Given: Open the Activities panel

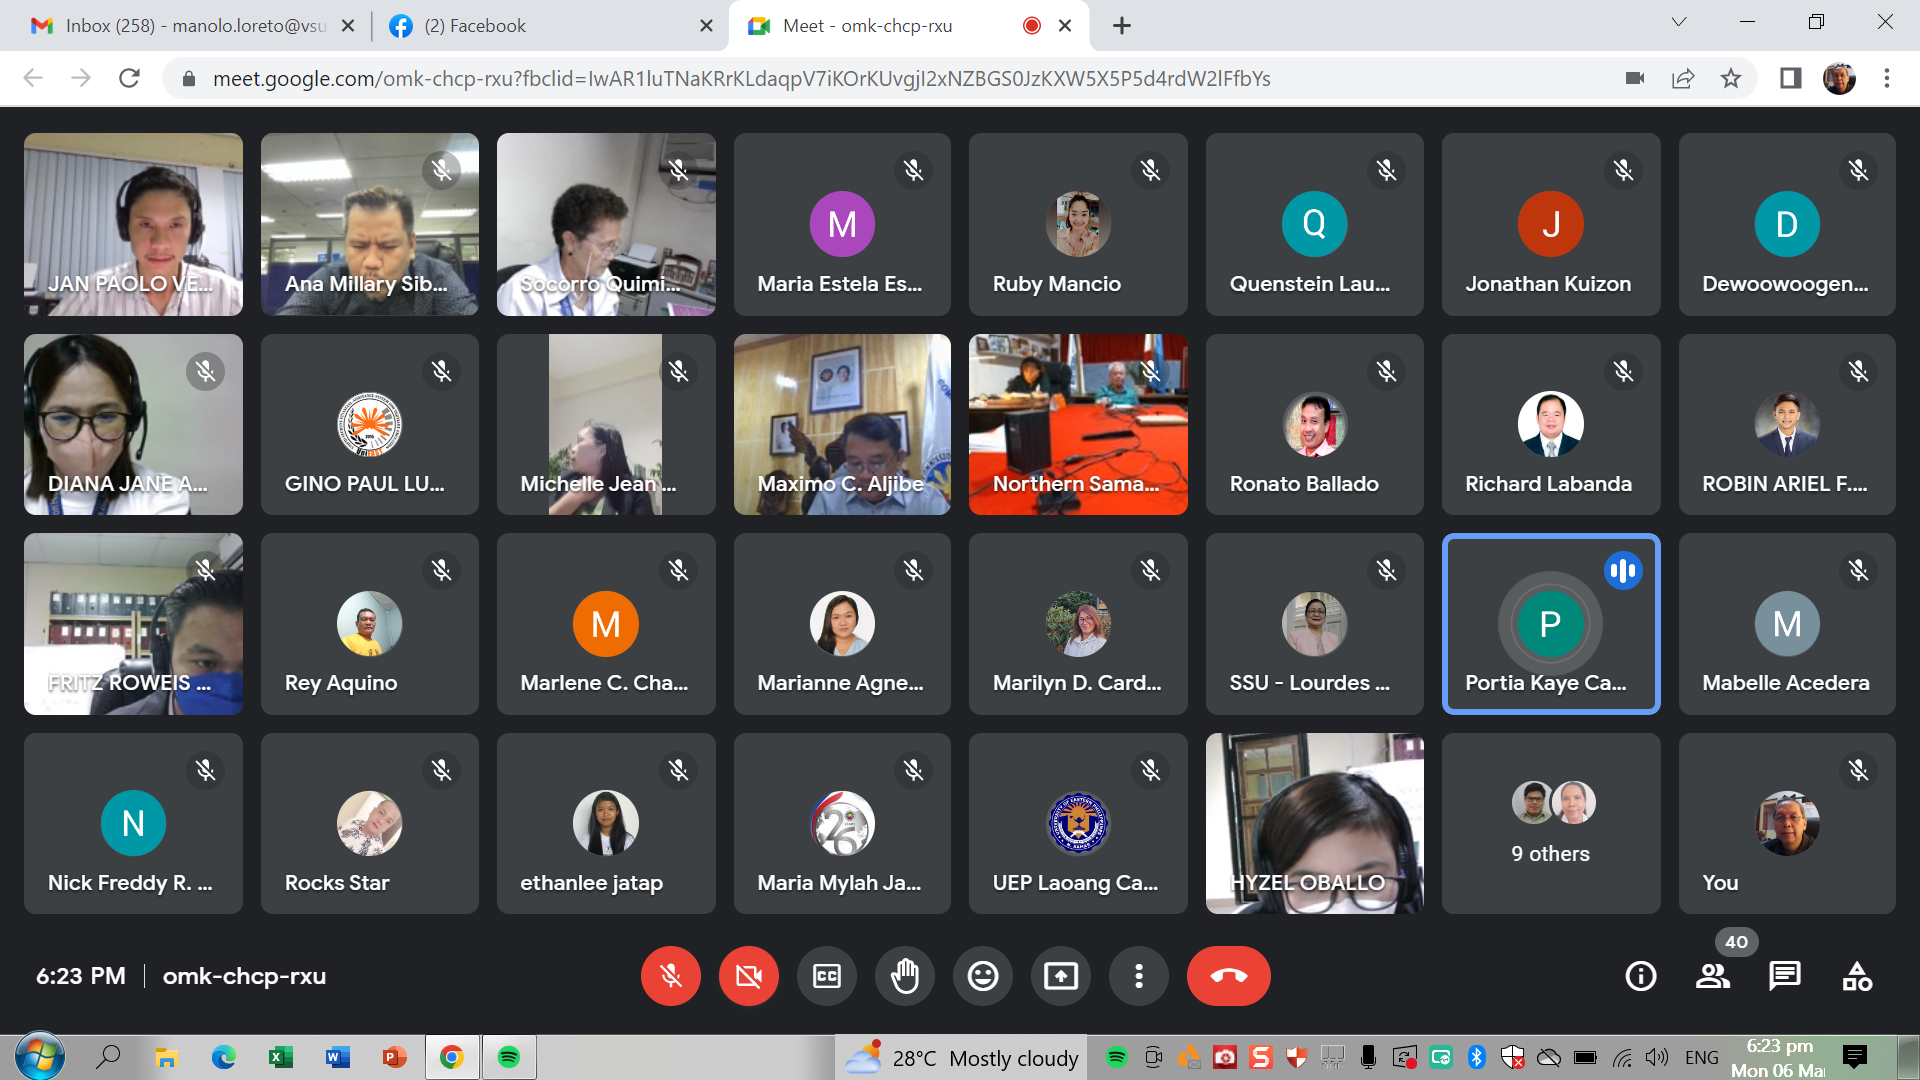Looking at the screenshot, I should click(1857, 976).
